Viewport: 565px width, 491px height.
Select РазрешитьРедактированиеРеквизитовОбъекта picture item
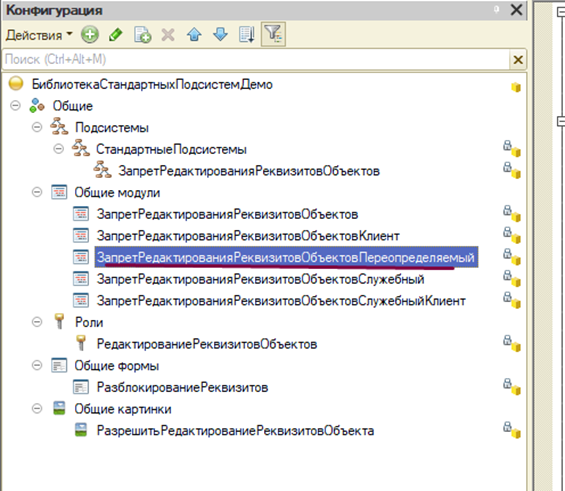(235, 430)
